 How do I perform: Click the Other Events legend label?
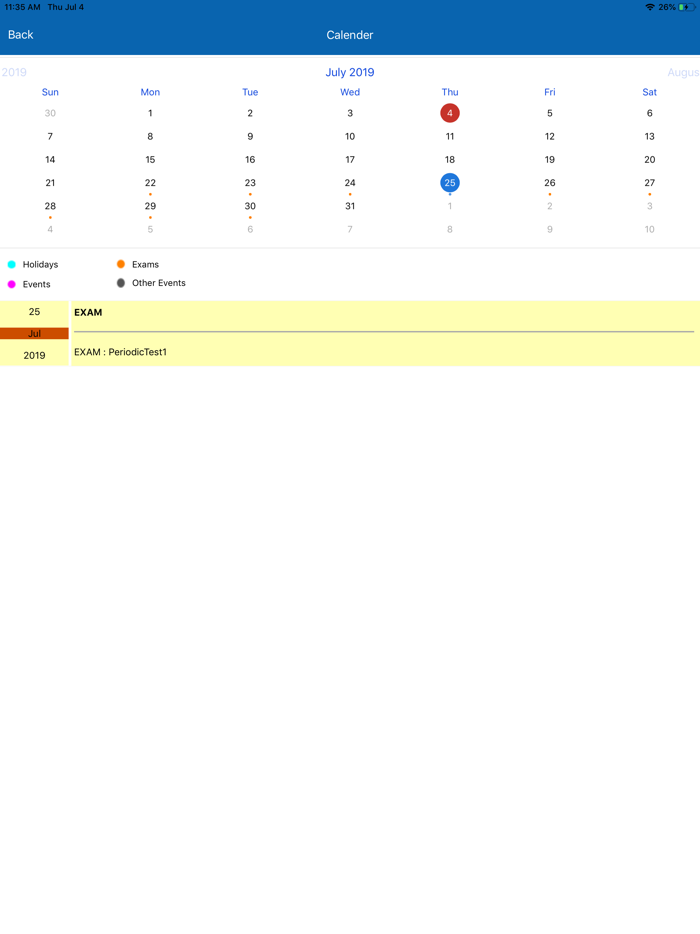pyautogui.click(x=158, y=283)
